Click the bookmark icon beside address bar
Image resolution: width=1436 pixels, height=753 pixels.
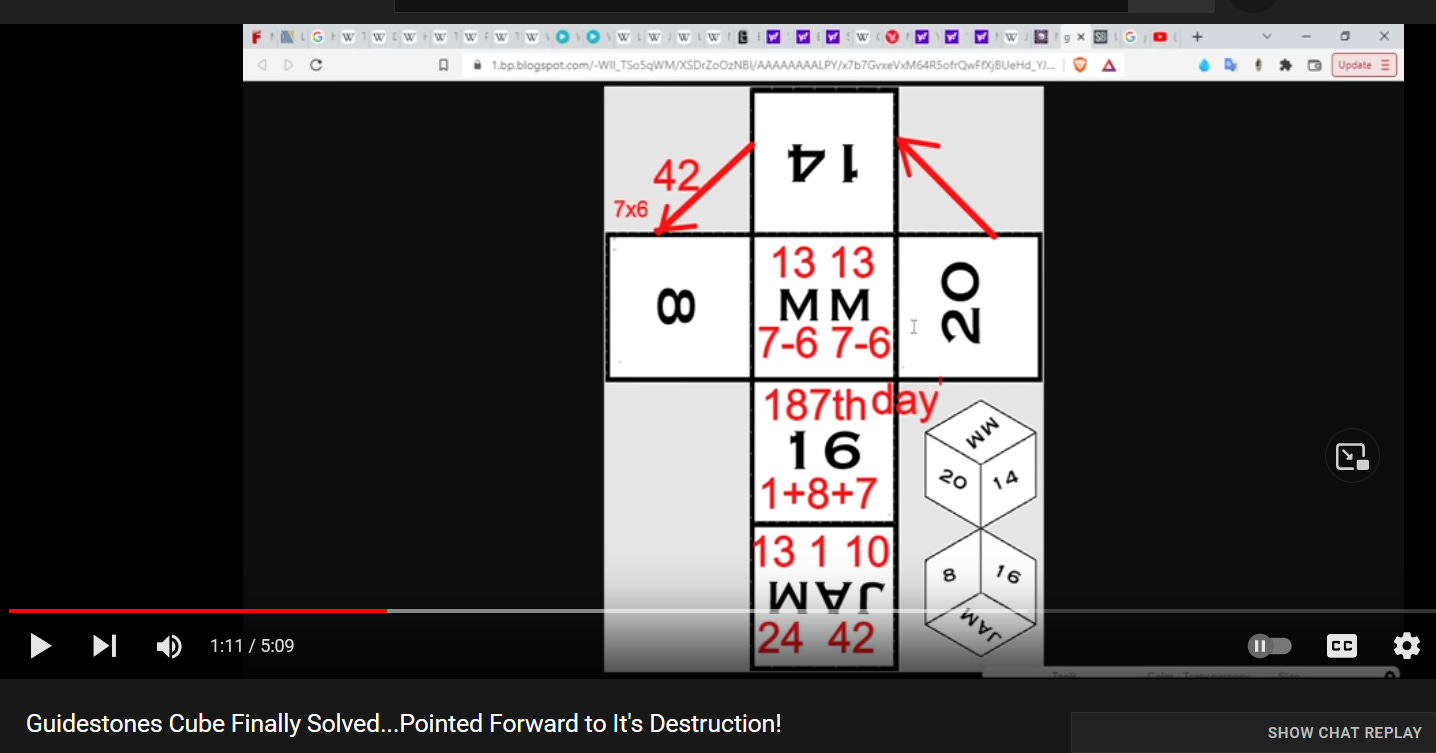pyautogui.click(x=444, y=65)
